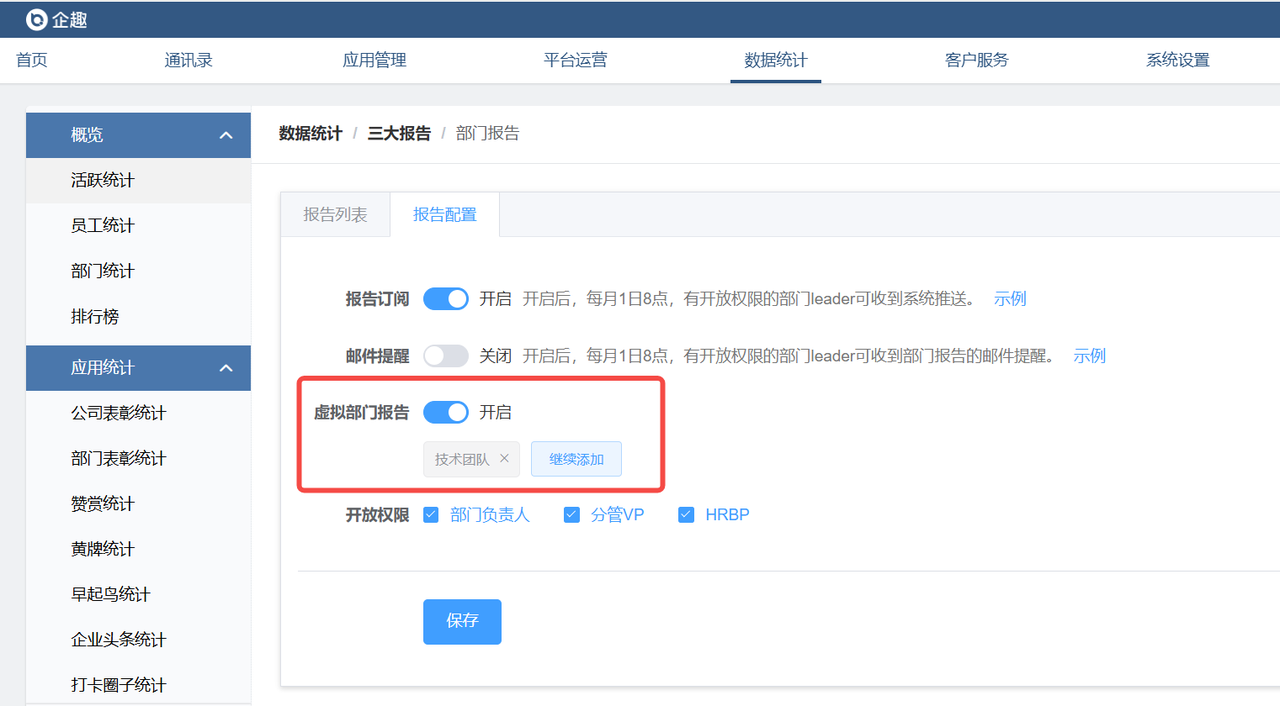Go to 系统设置 in navigation bar
This screenshot has height=706, width=1280.
(1177, 60)
